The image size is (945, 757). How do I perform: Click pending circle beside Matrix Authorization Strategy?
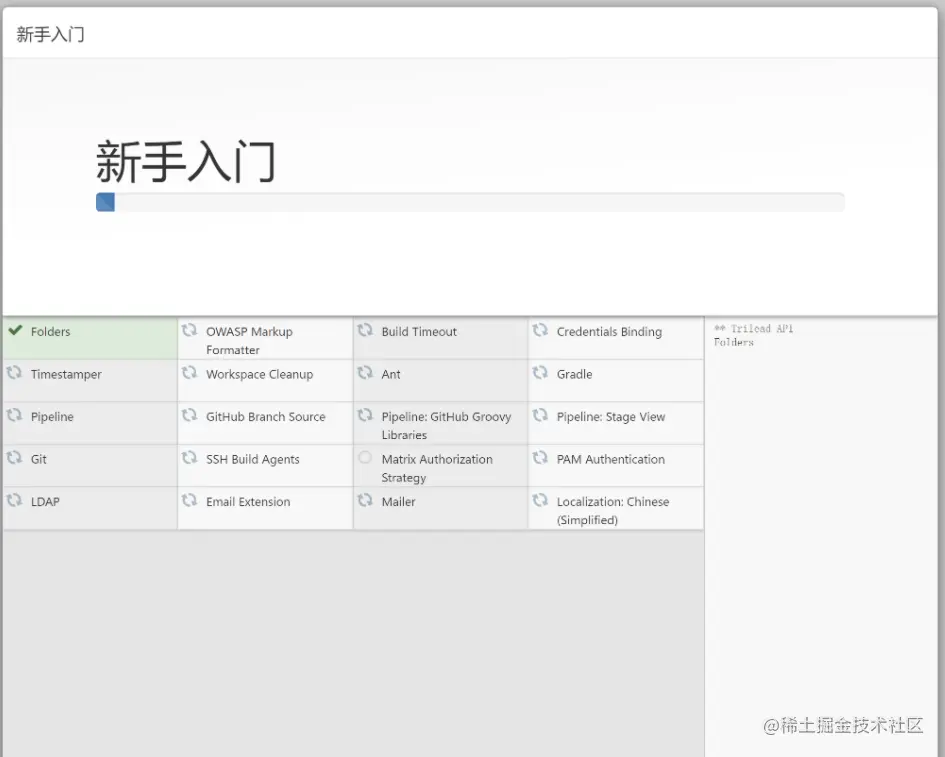[x=365, y=457]
